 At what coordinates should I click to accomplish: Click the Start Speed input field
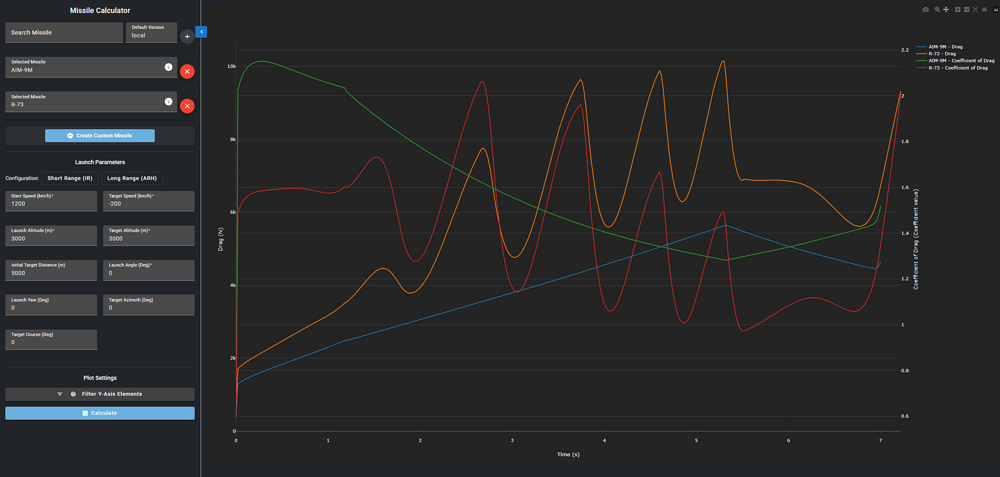[x=51, y=203]
